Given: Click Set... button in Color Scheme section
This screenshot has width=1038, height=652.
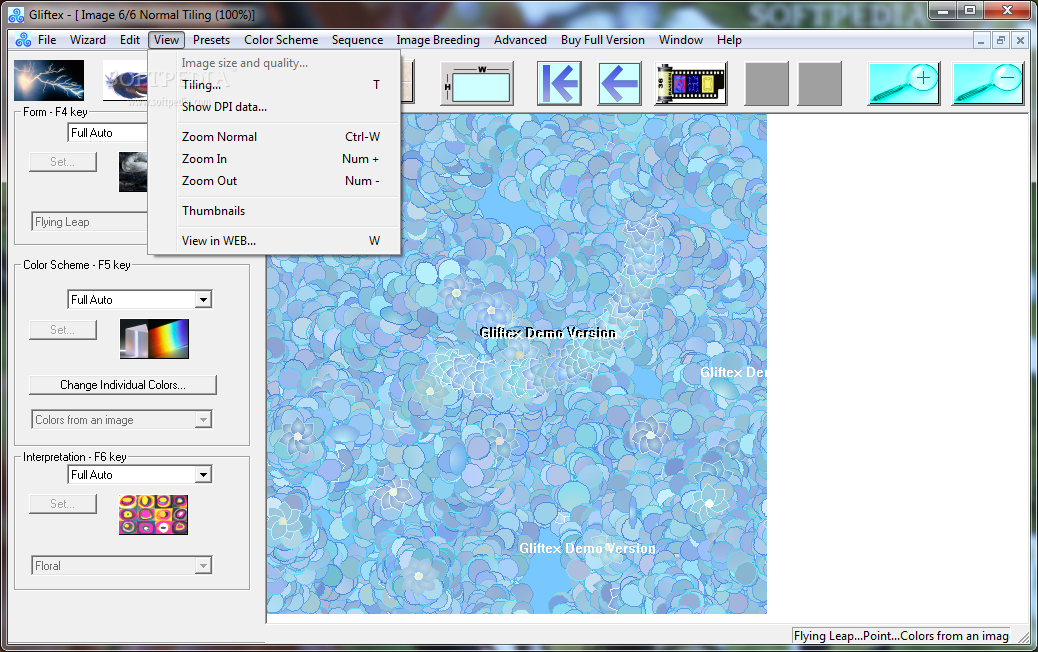Looking at the screenshot, I should pyautogui.click(x=63, y=330).
